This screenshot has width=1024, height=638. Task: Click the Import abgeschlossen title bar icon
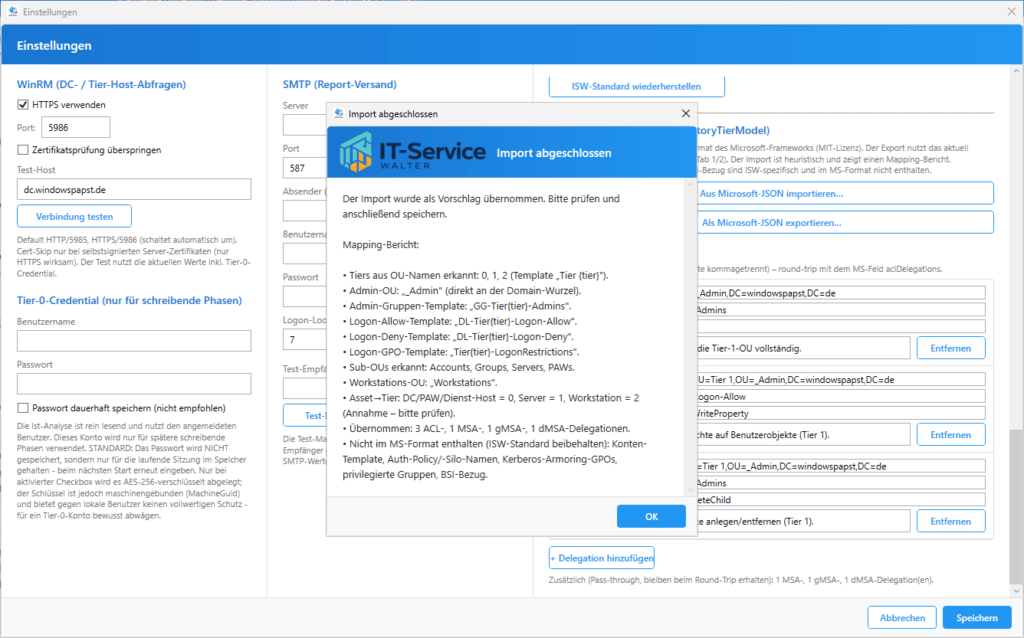(338, 114)
